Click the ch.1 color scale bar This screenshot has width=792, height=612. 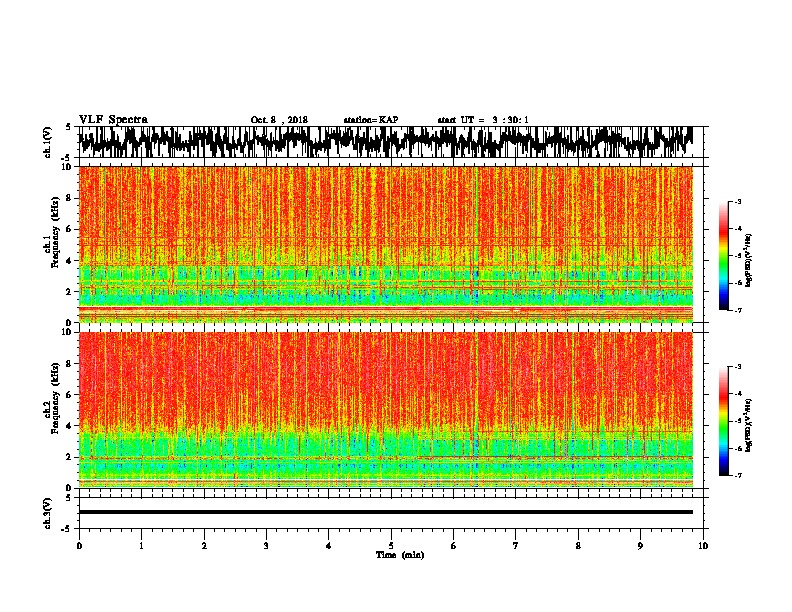pyautogui.click(x=724, y=256)
